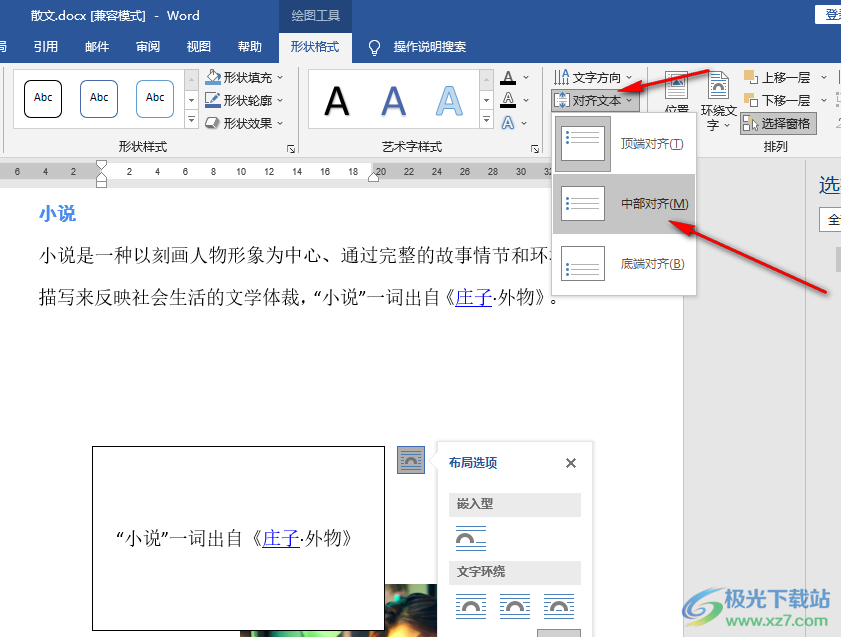
Task: Open Shape Fill (形状填充) menu
Action: point(245,78)
